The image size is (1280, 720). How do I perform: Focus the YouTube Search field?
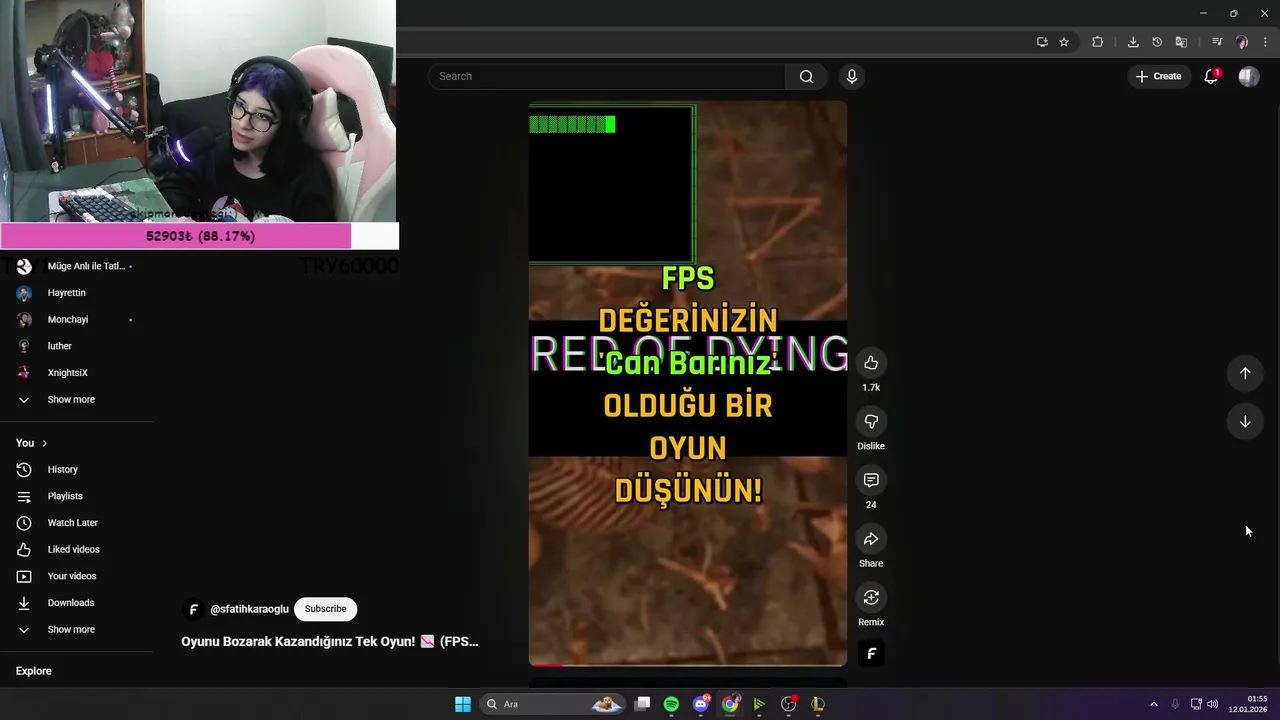[x=607, y=77]
